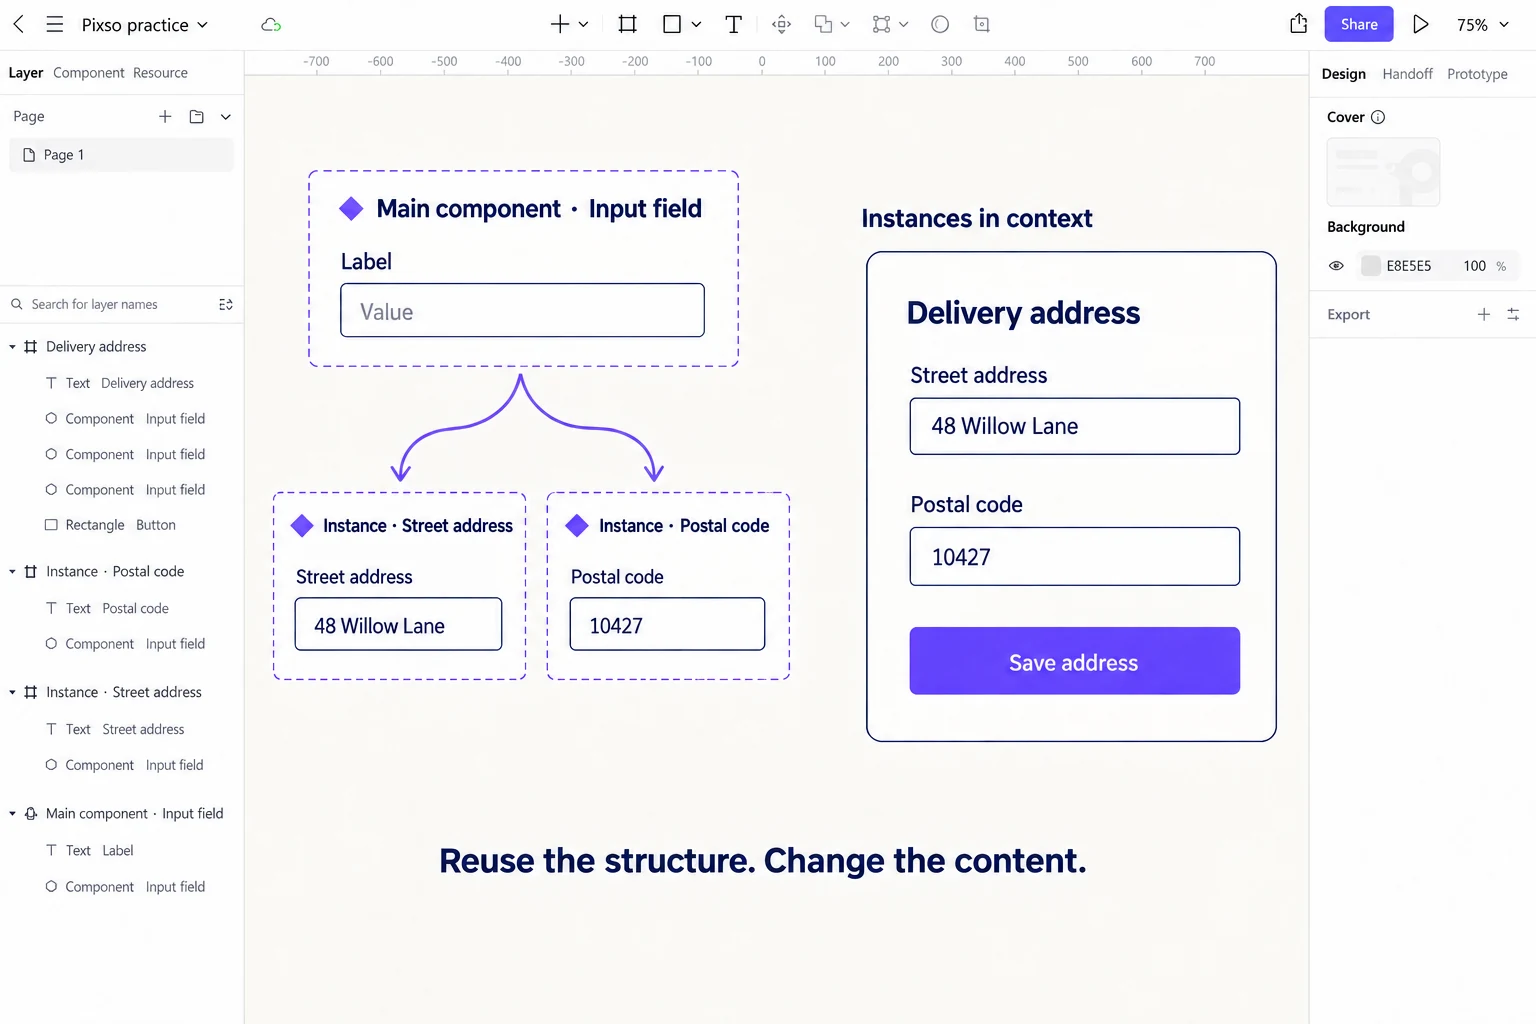Collapse the Instance · Postal code layer group

tap(12, 572)
